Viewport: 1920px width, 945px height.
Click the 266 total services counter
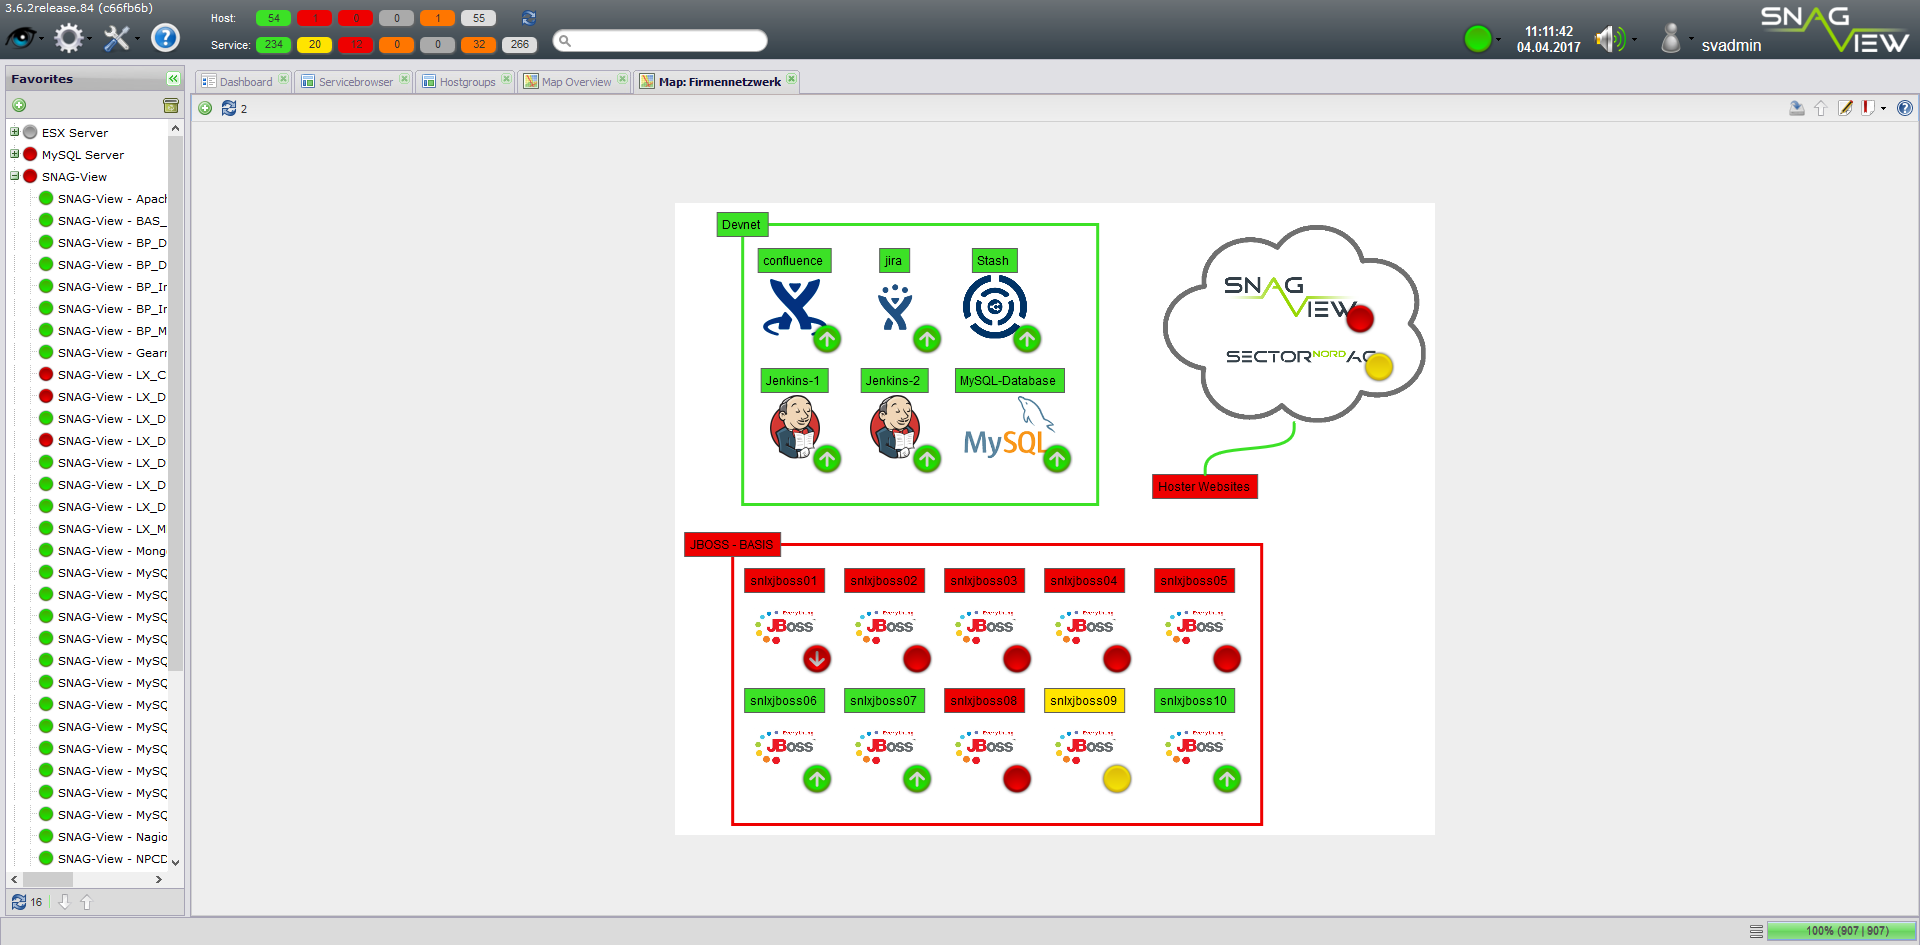519,44
